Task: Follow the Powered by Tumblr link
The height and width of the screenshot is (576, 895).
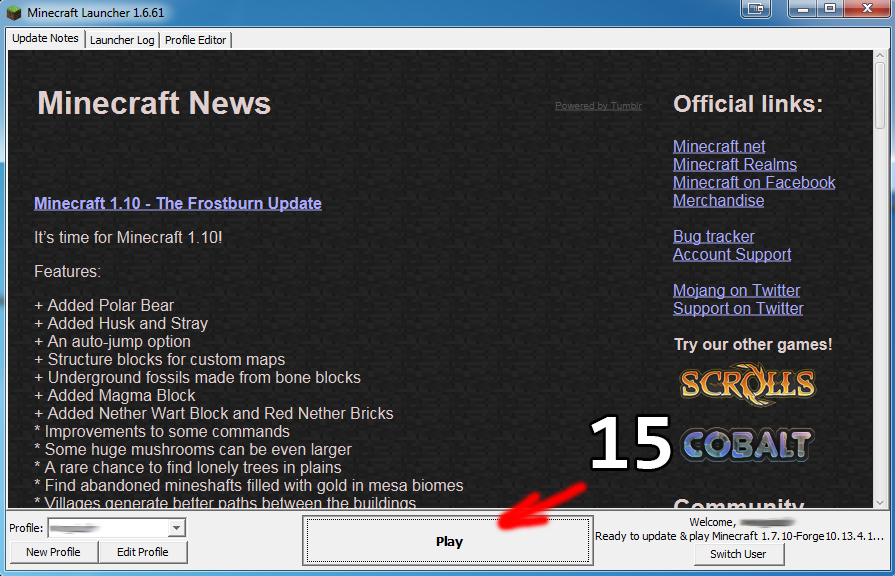Action: click(598, 106)
